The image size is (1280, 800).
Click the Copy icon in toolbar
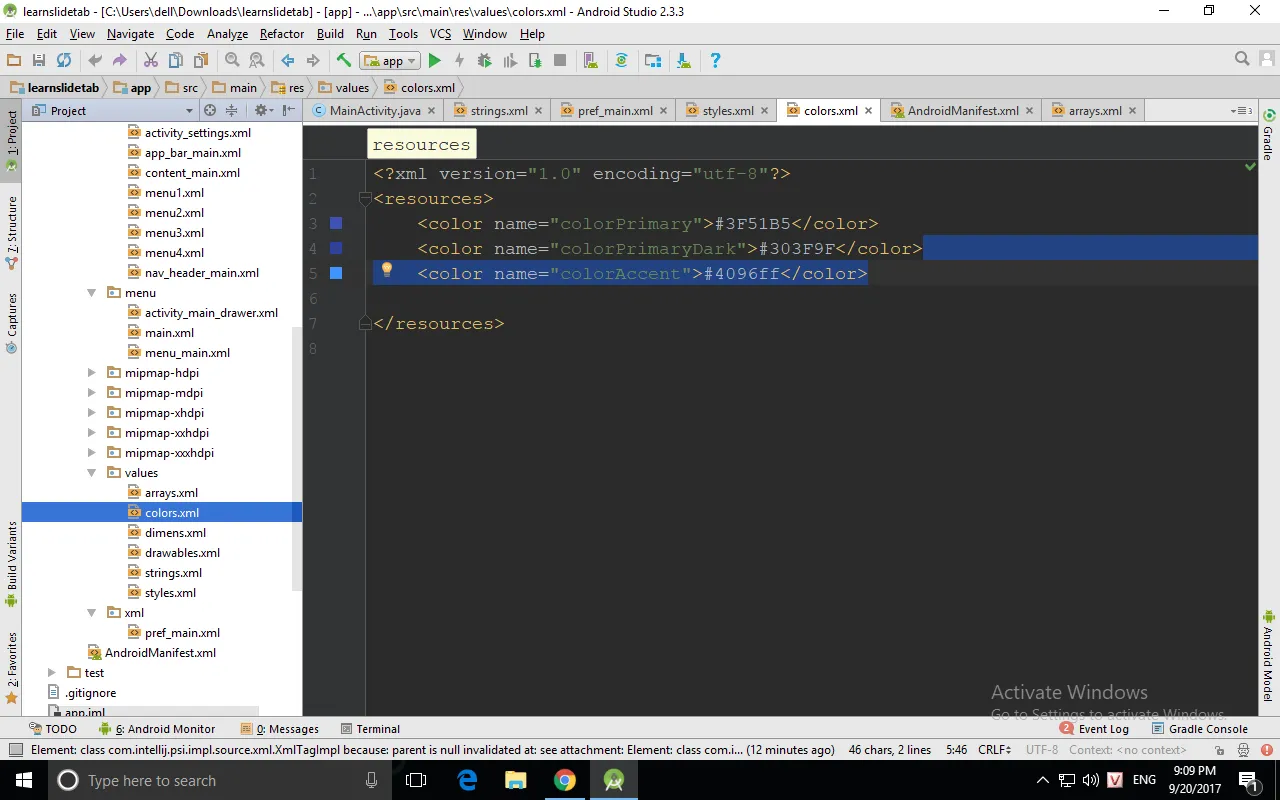pyautogui.click(x=175, y=61)
